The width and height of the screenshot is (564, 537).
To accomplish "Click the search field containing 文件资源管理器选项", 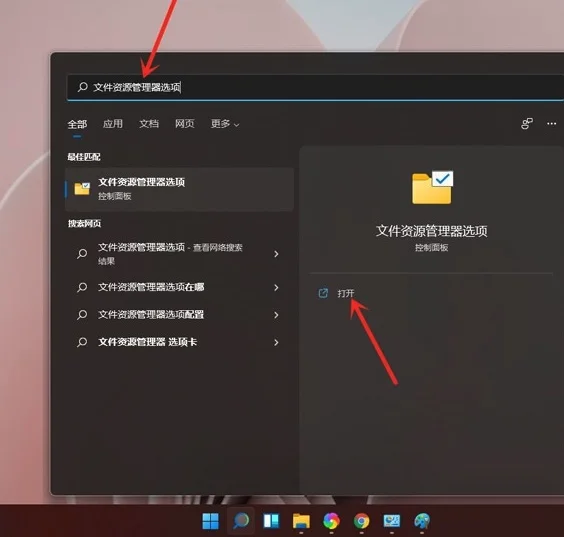I will (315, 87).
